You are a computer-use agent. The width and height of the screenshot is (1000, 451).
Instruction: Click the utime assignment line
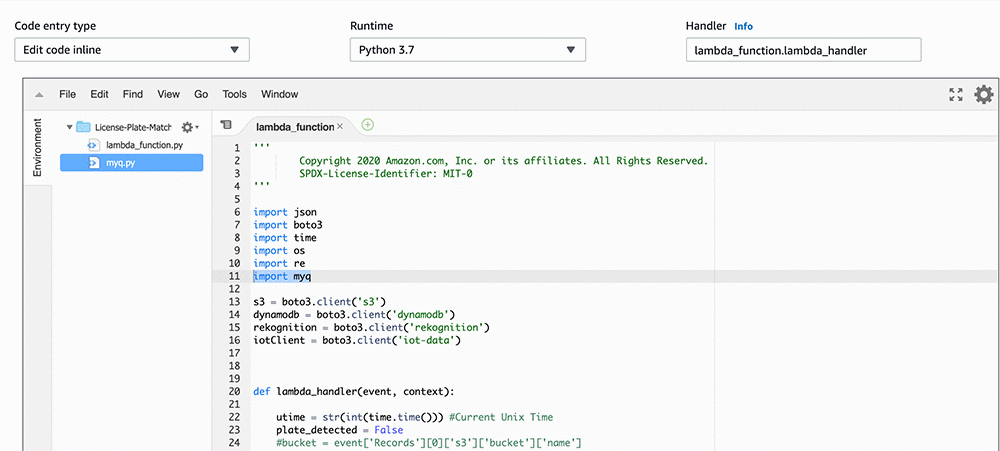tap(415, 417)
